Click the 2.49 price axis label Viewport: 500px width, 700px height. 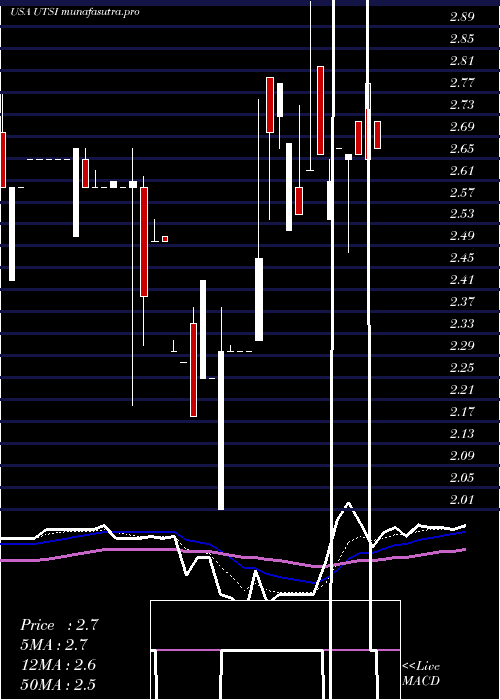[x=462, y=236]
